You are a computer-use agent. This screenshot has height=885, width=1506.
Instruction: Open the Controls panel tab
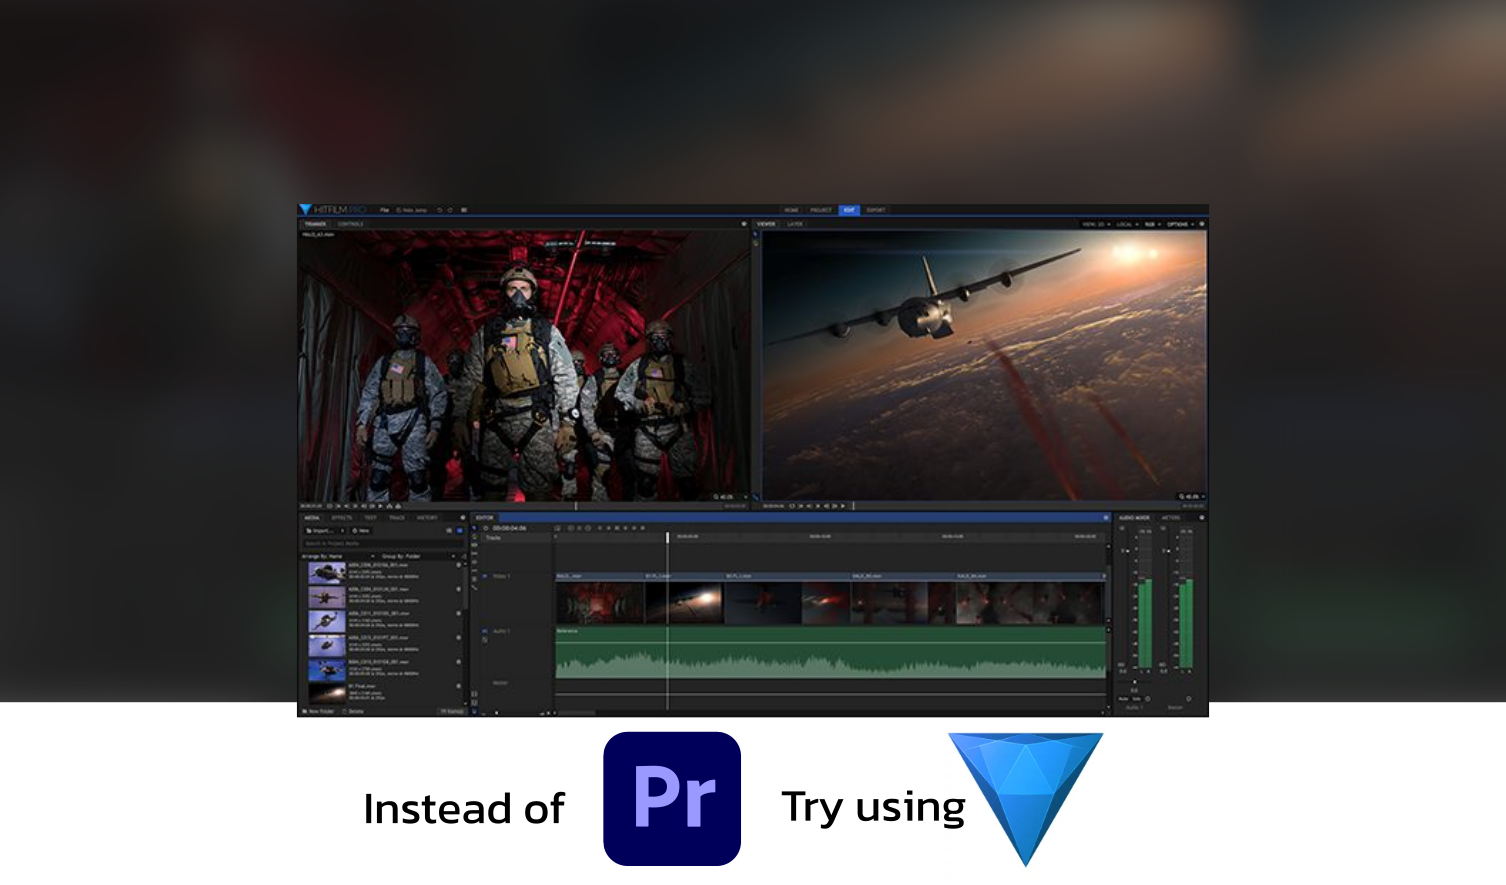tap(350, 224)
